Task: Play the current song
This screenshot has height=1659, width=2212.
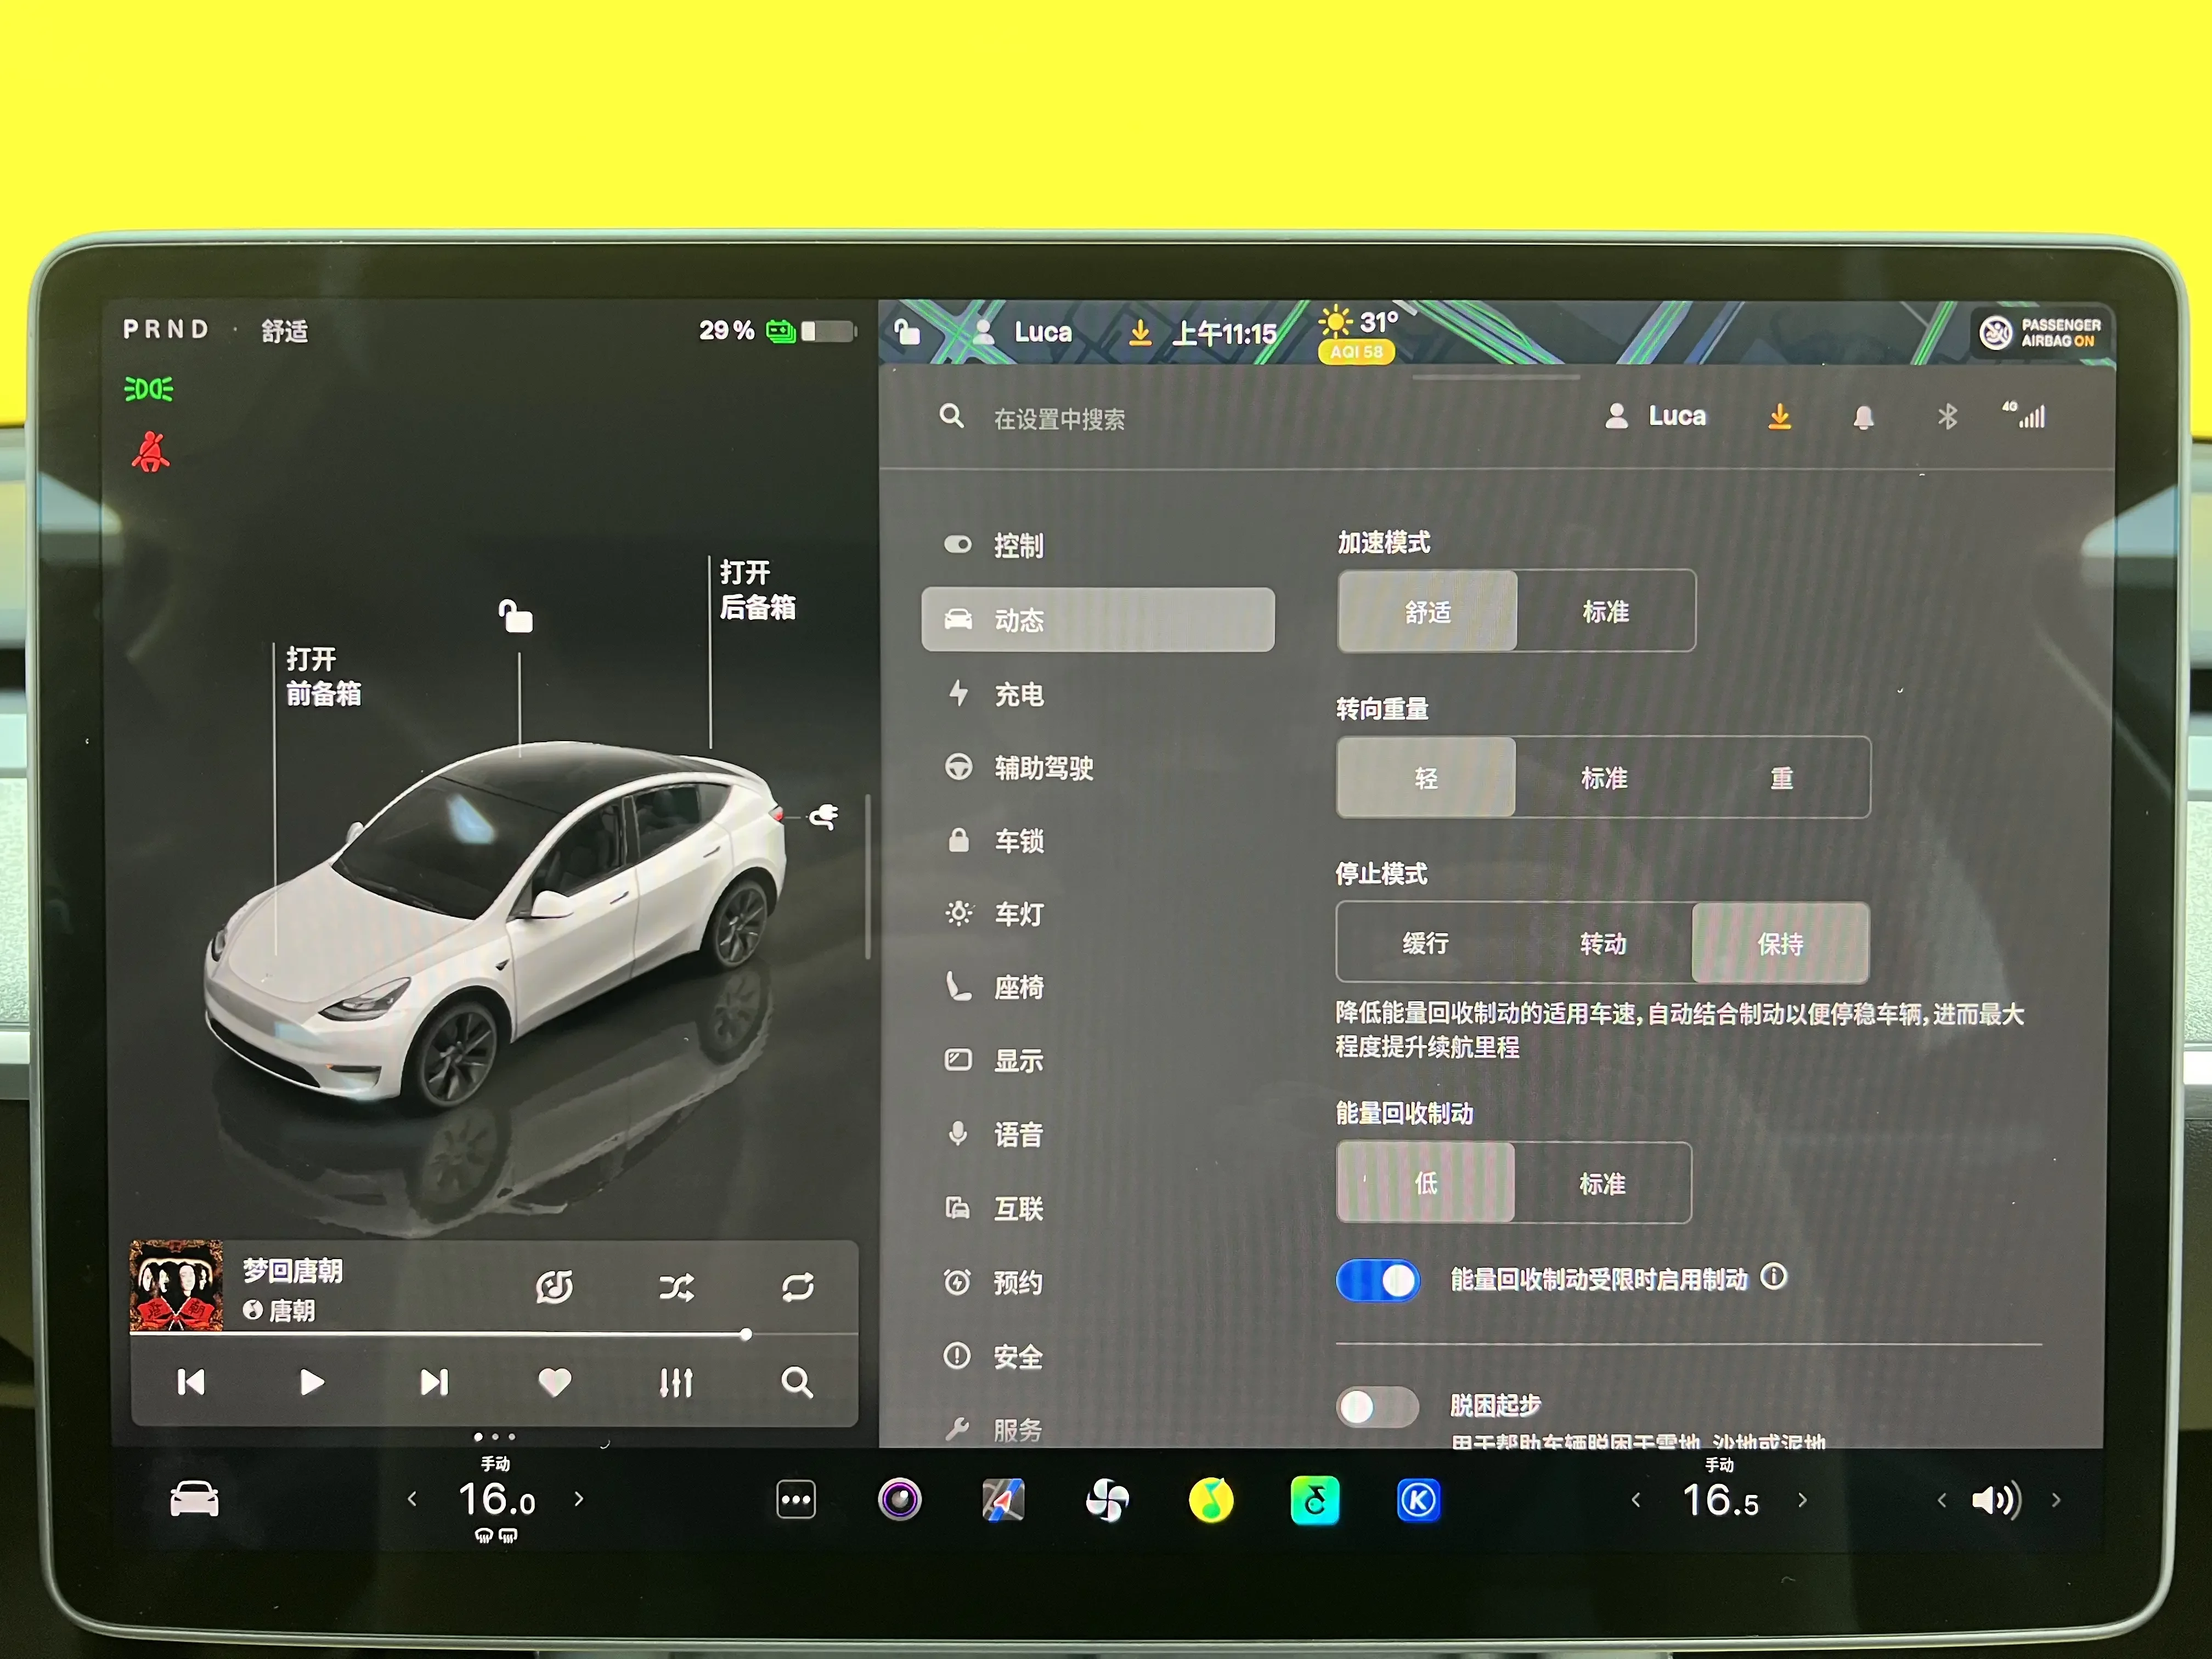Action: (x=312, y=1382)
